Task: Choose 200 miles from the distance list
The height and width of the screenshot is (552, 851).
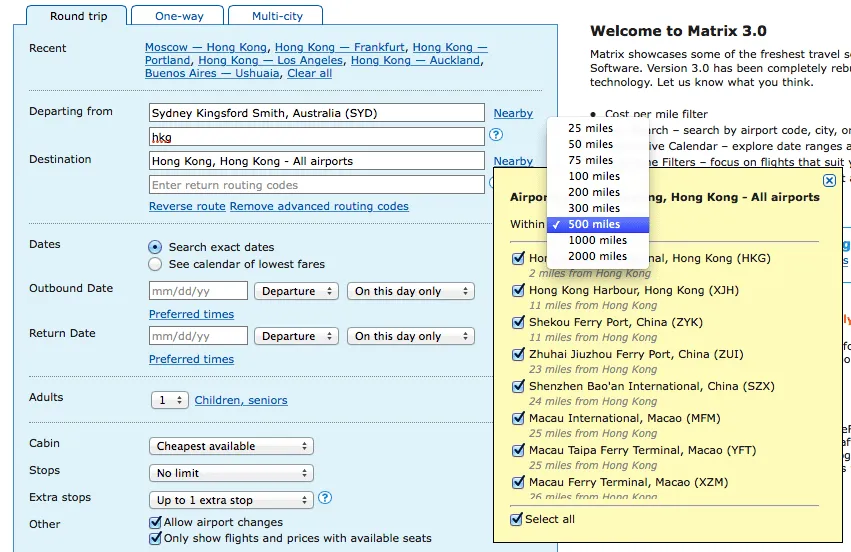Action: [598, 192]
